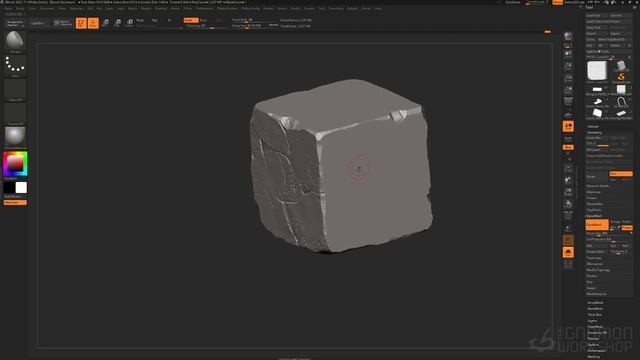Image resolution: width=640 pixels, height=360 pixels.
Task: Select the white secondary color swatch
Action: pyautogui.click(x=21, y=187)
